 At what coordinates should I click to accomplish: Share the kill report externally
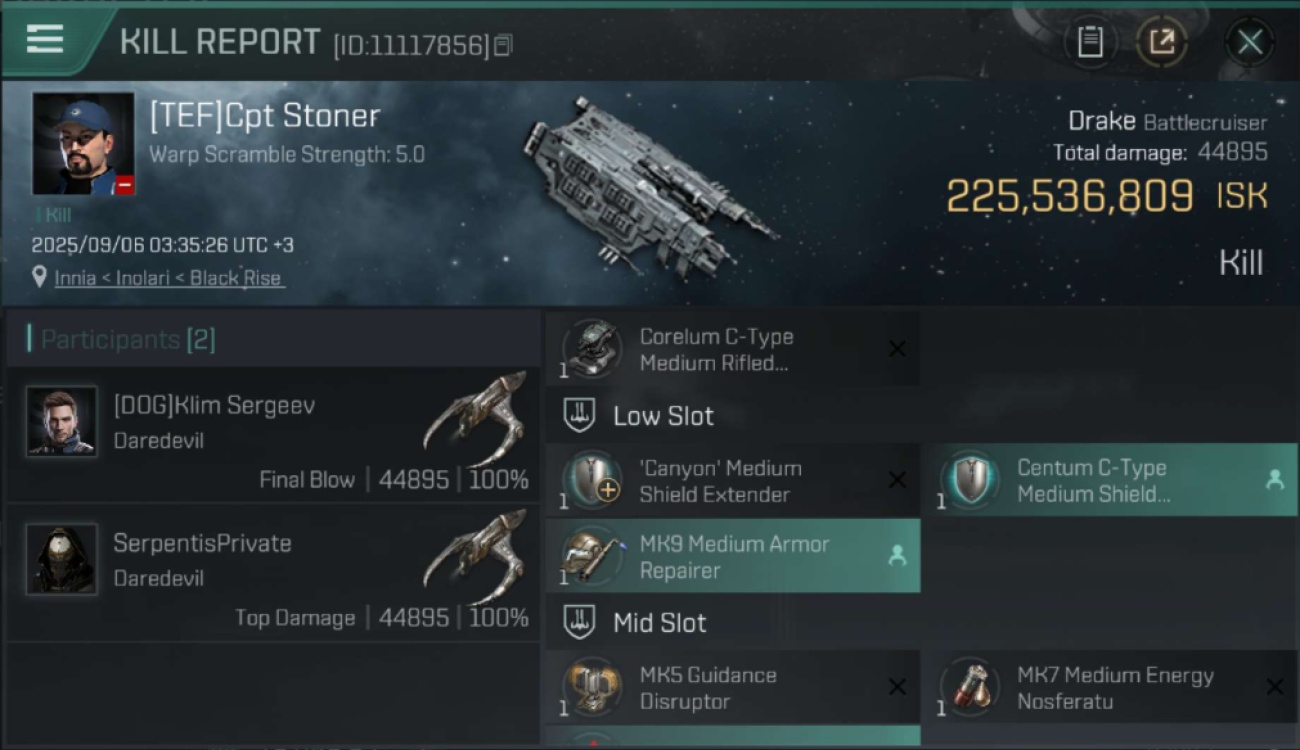click(1161, 42)
